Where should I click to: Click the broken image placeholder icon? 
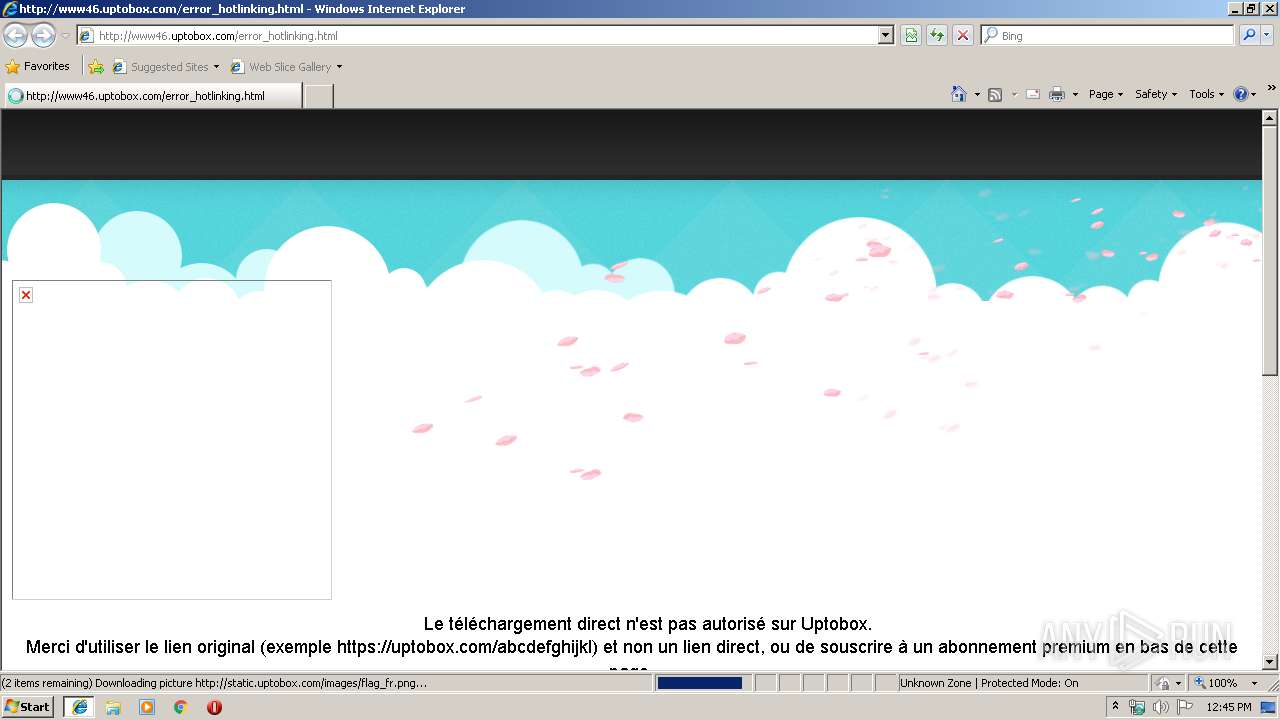click(26, 295)
